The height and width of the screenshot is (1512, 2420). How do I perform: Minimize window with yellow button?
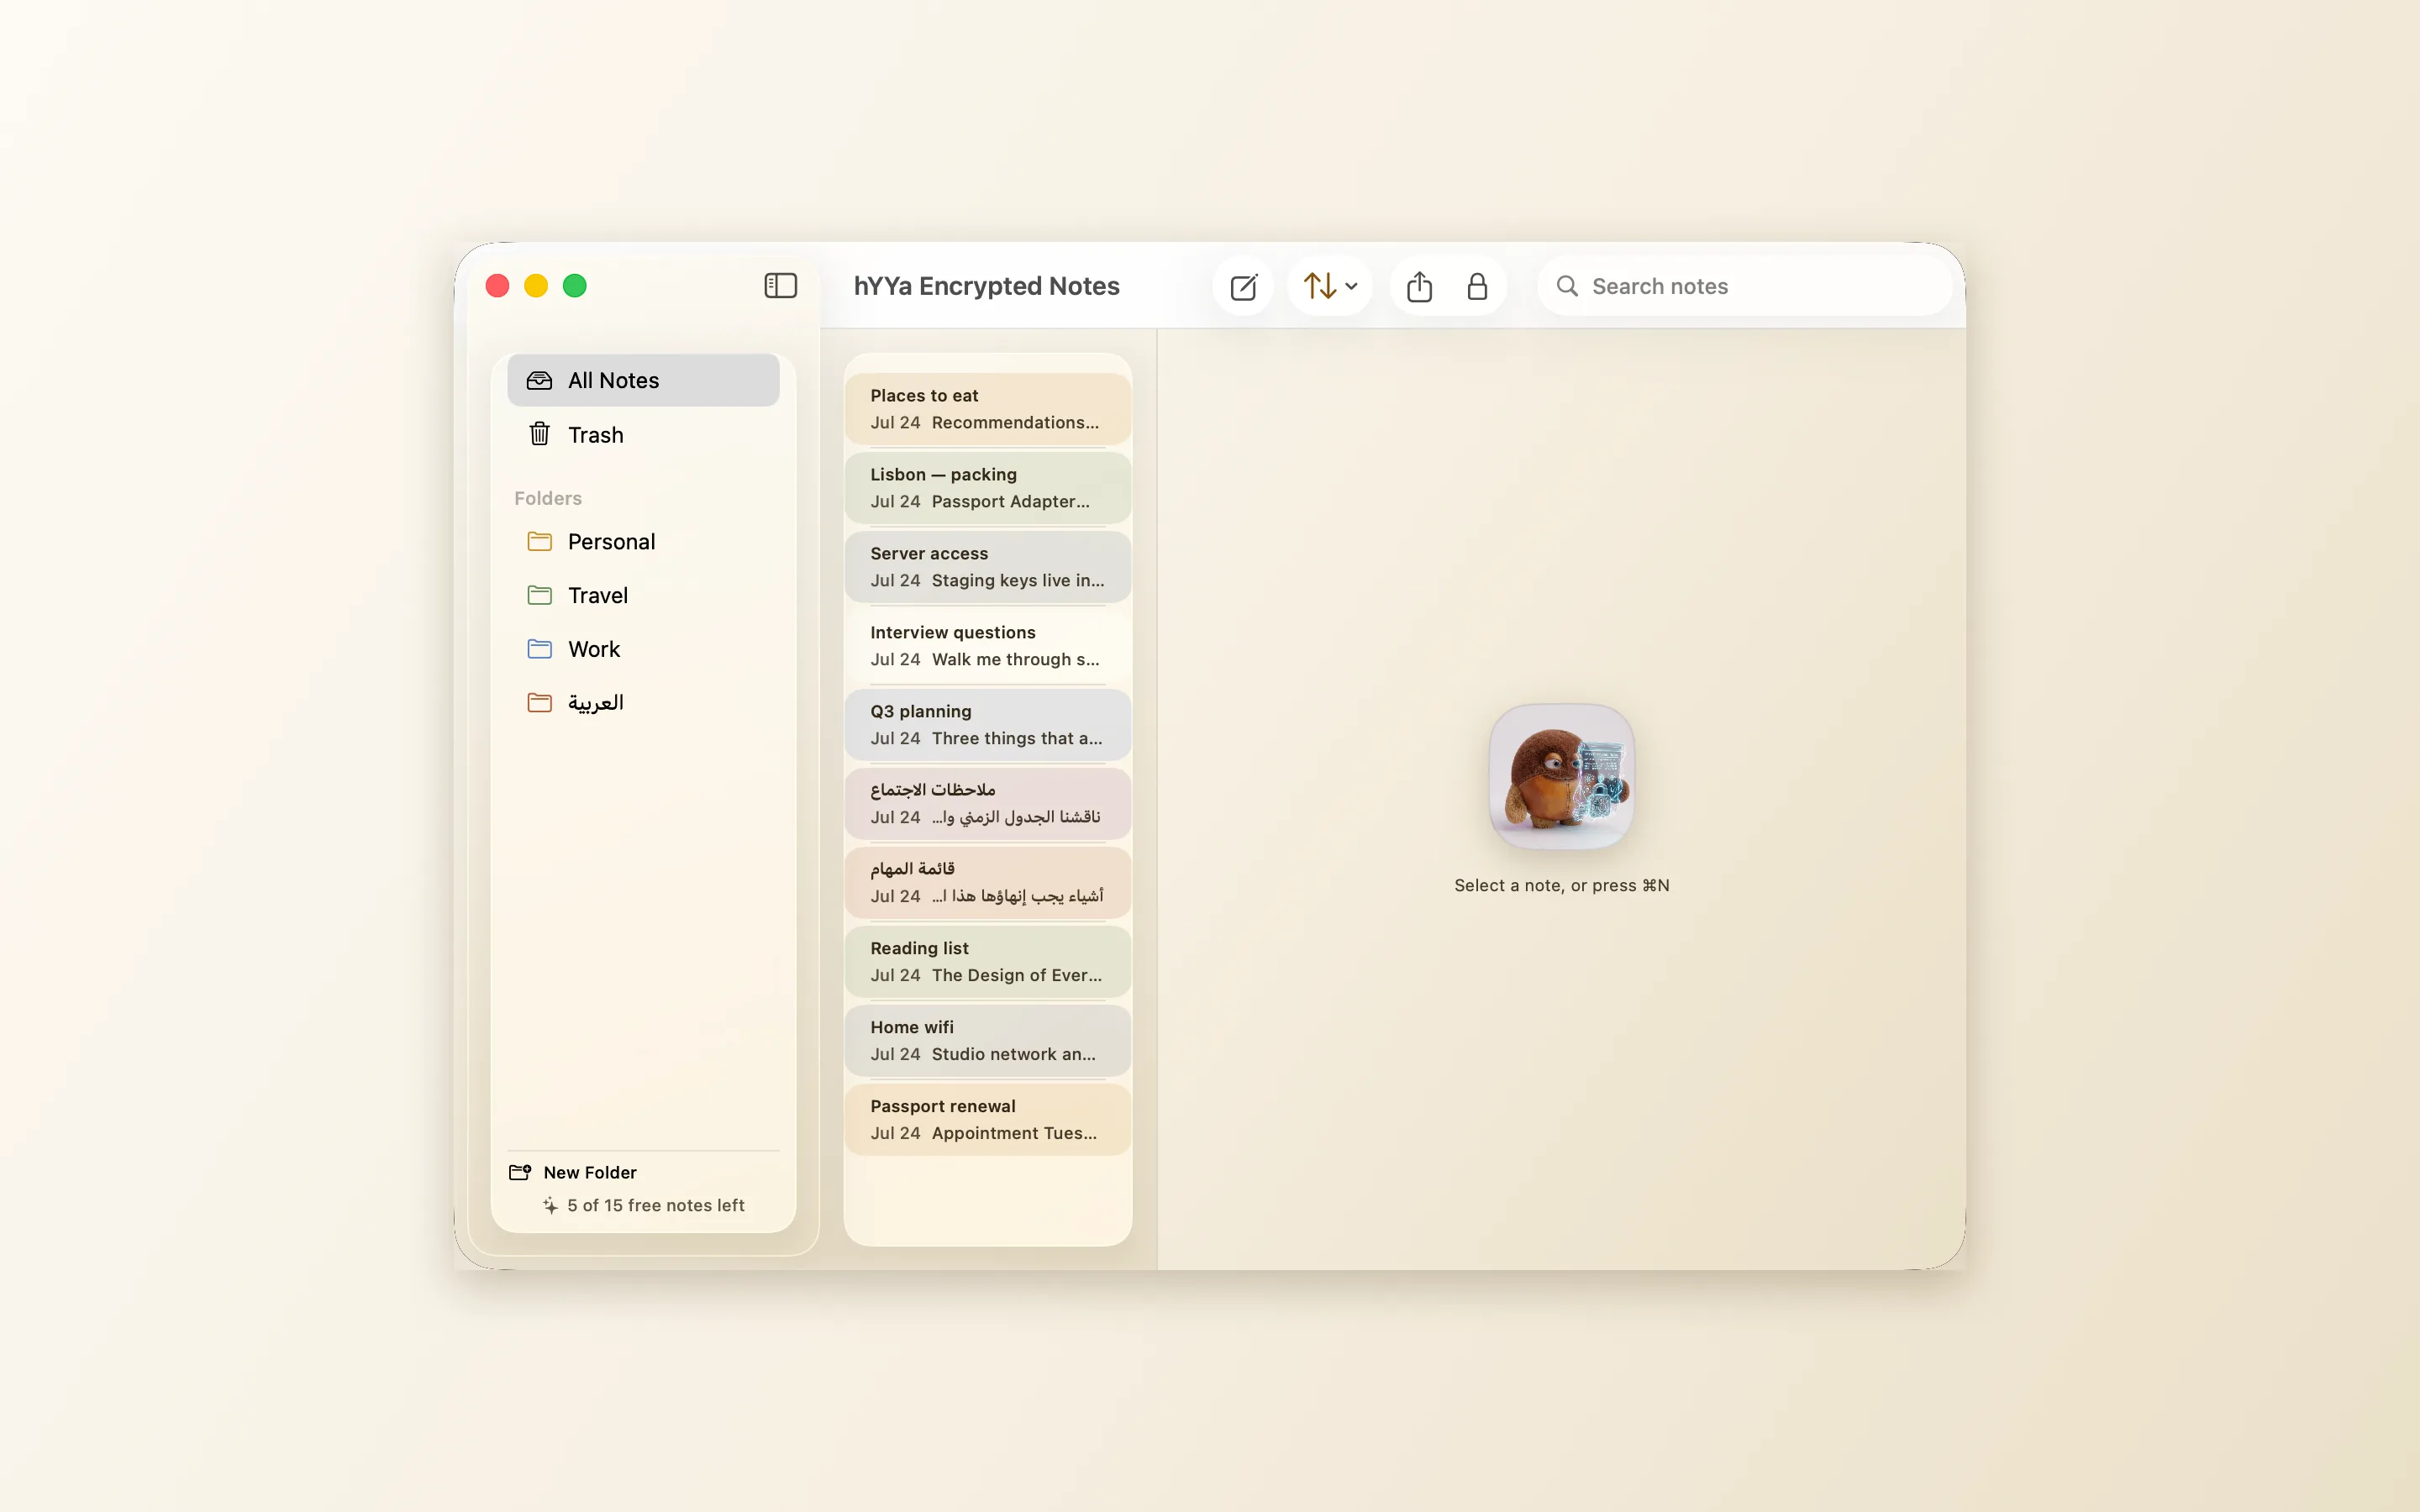coord(536,286)
